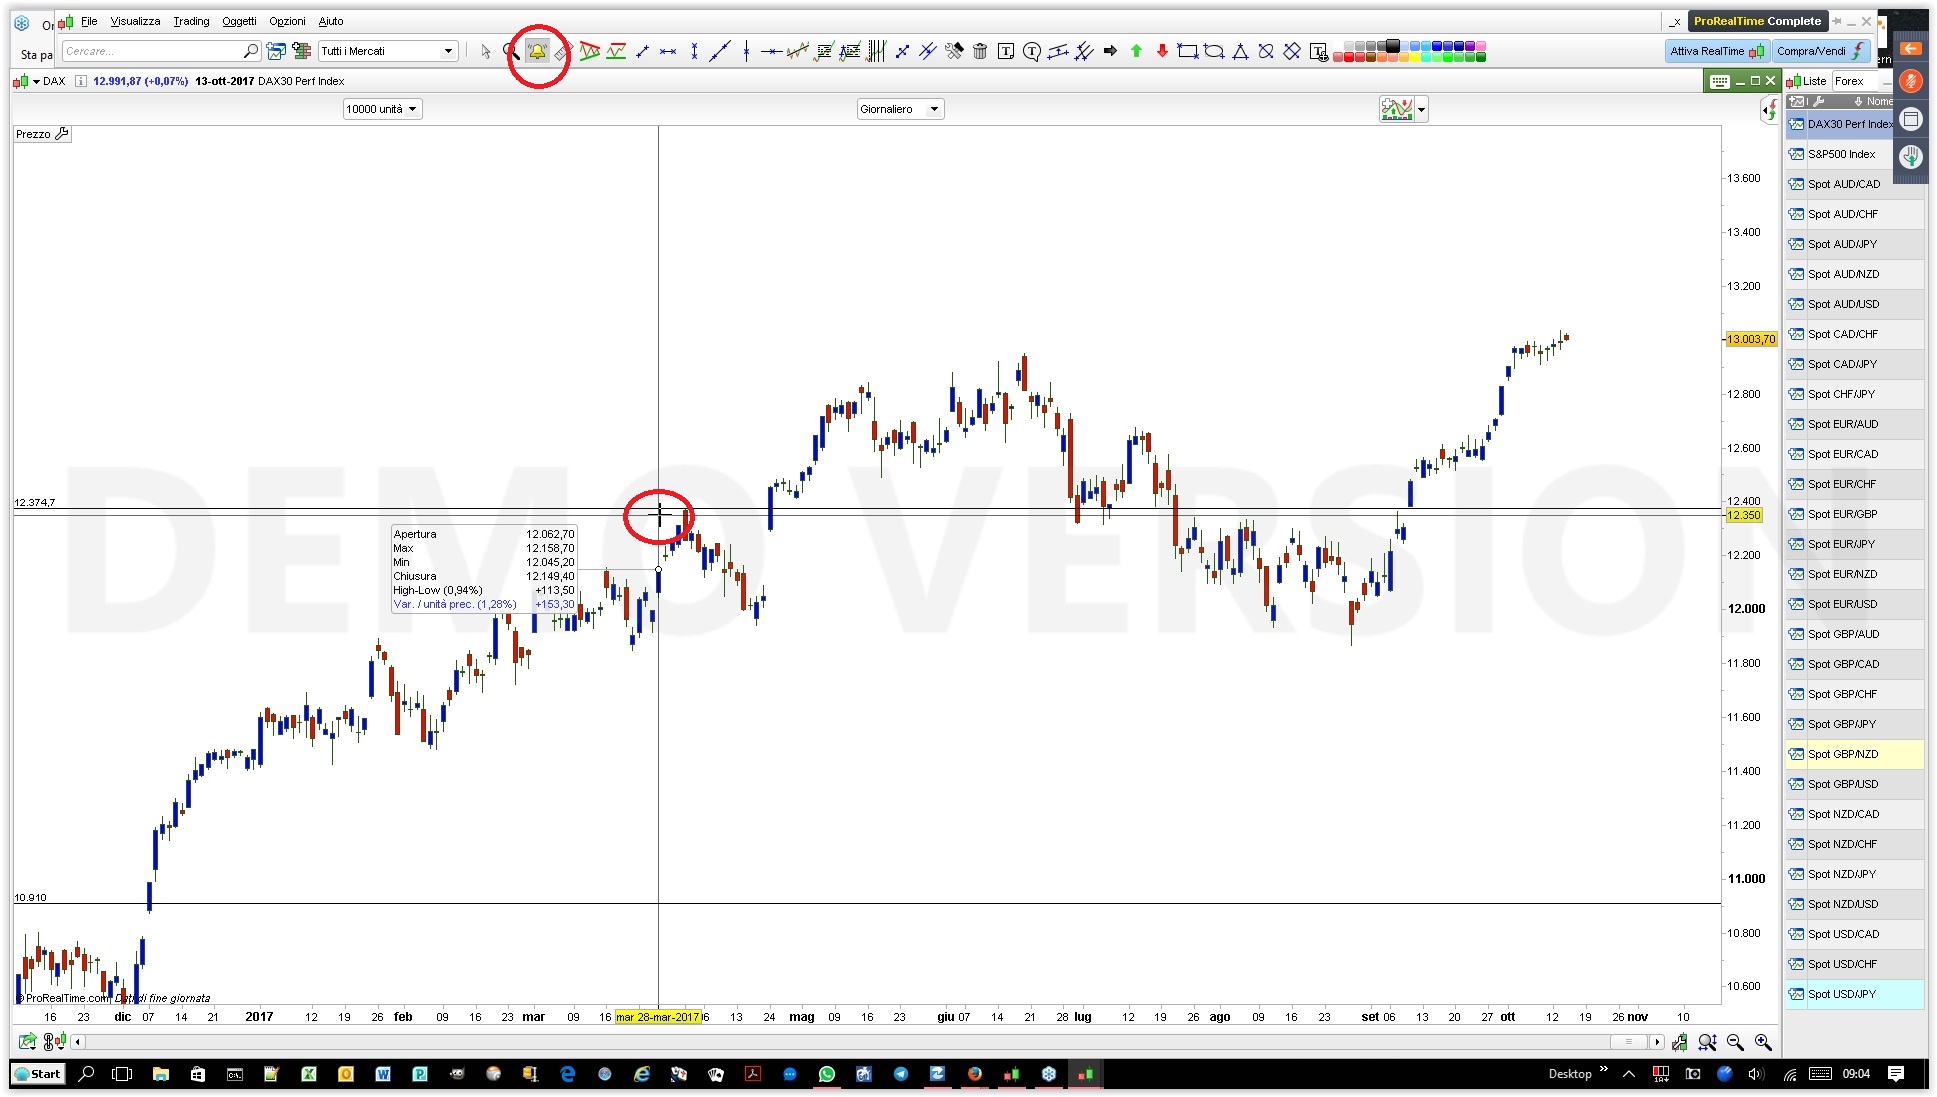Open the Trading menu
The height and width of the screenshot is (1097, 1937).
point(191,21)
